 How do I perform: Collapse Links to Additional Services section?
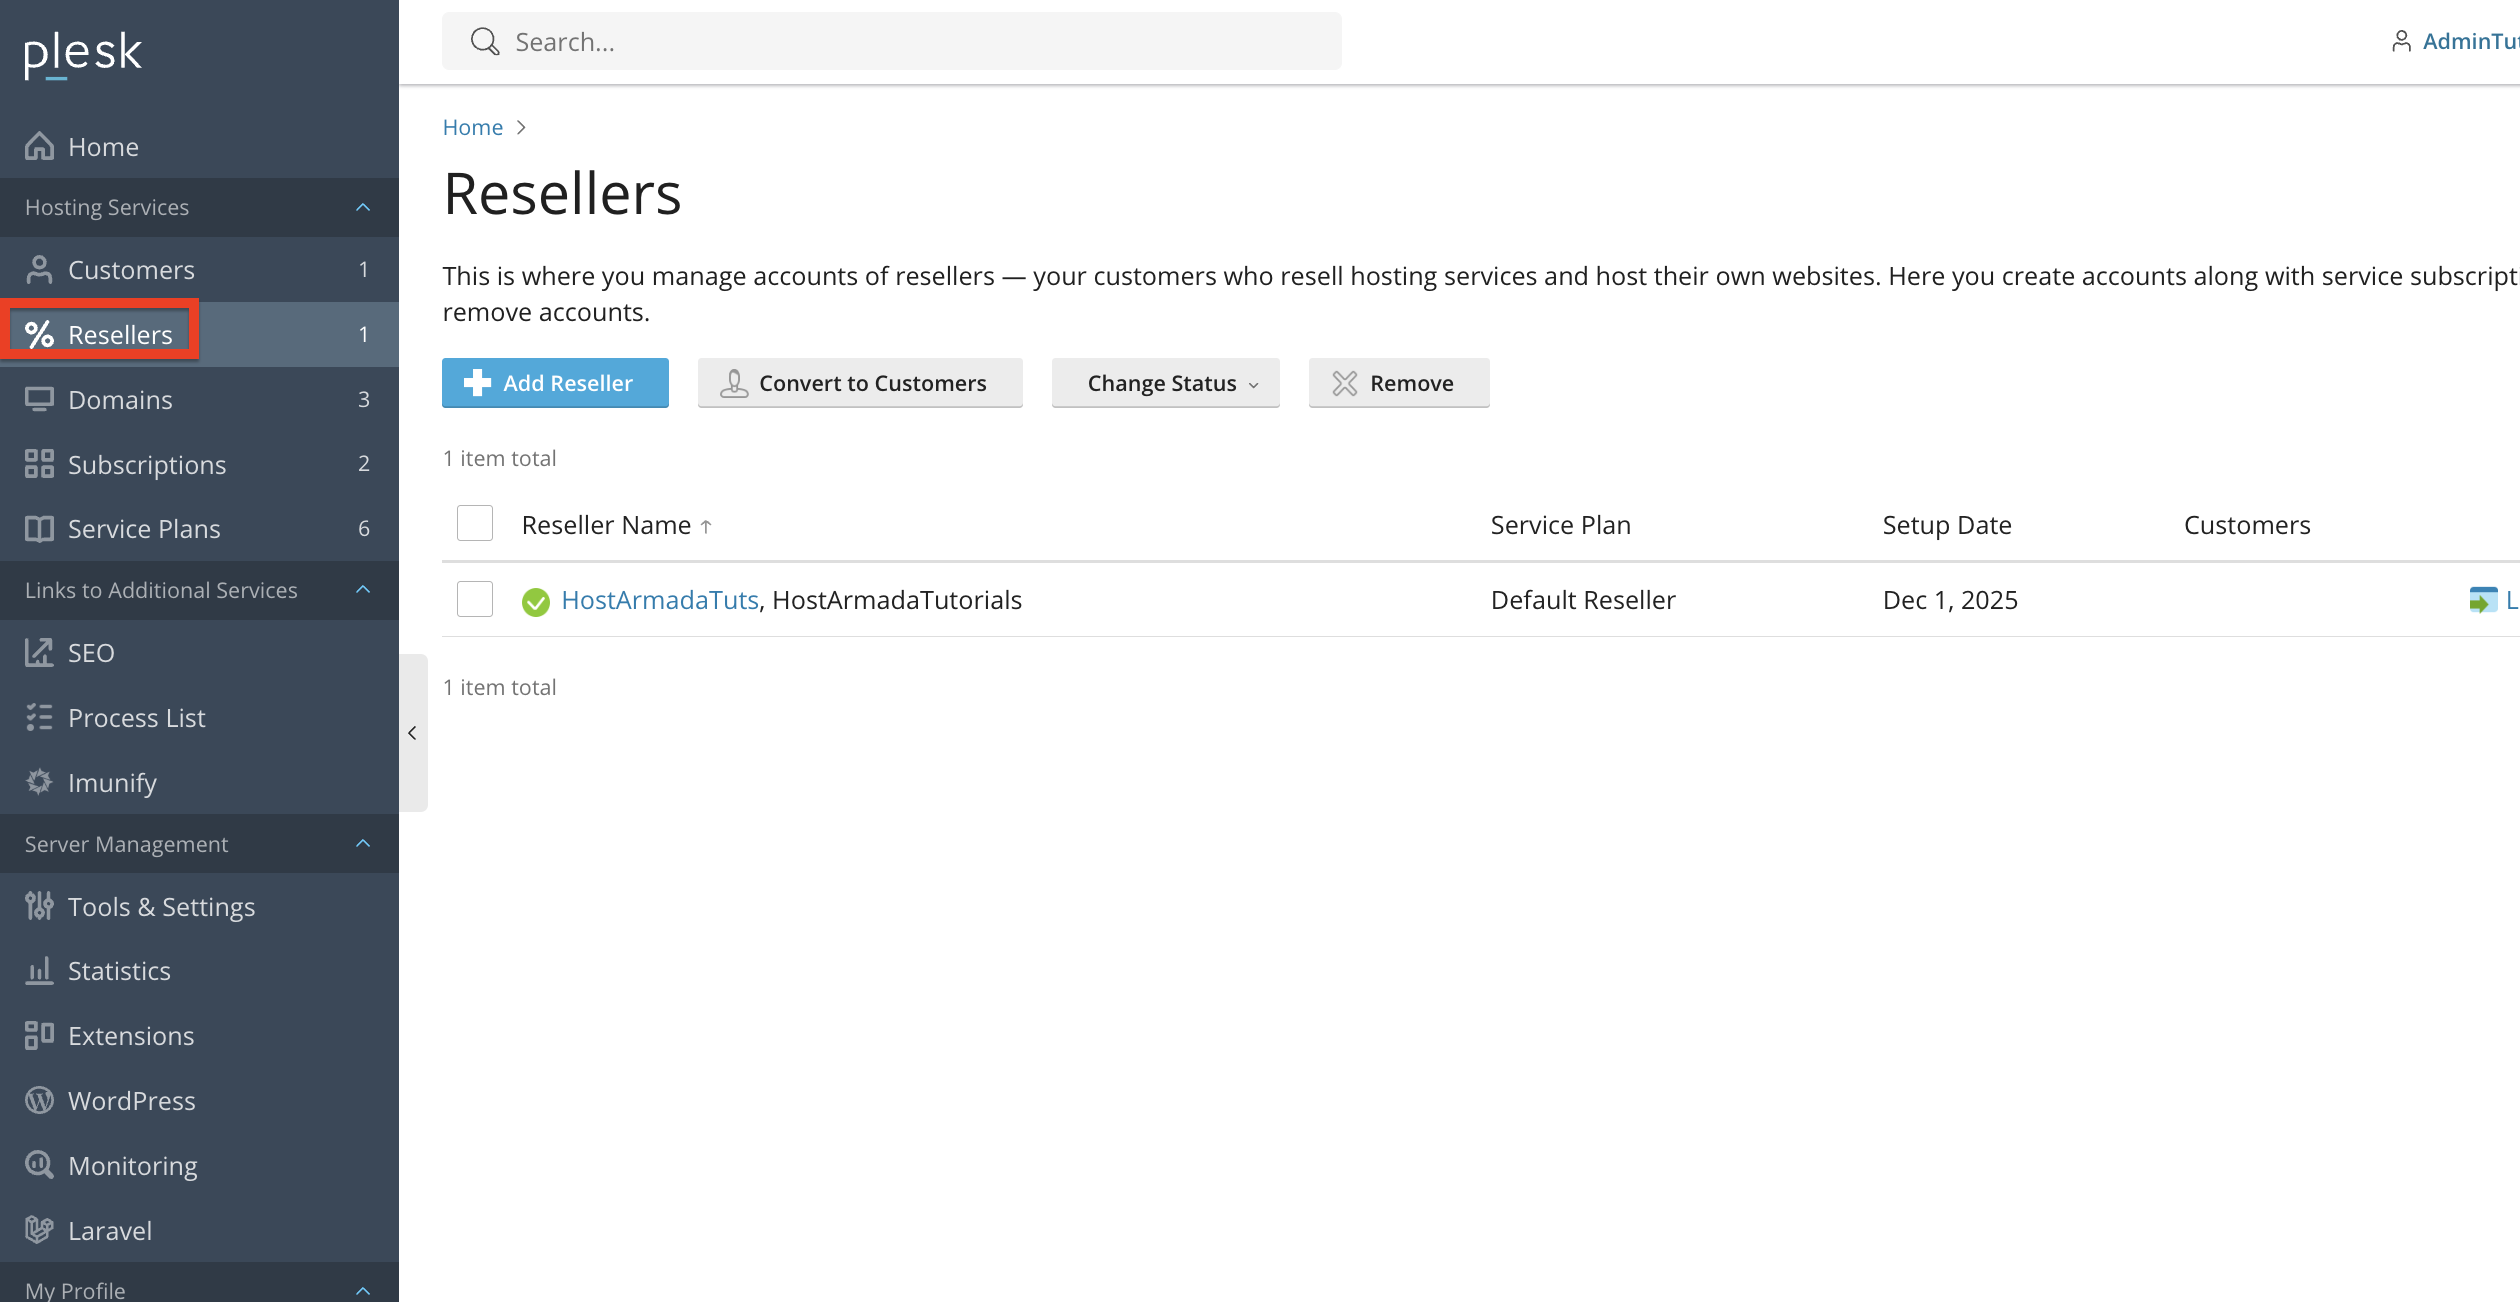coord(363,590)
